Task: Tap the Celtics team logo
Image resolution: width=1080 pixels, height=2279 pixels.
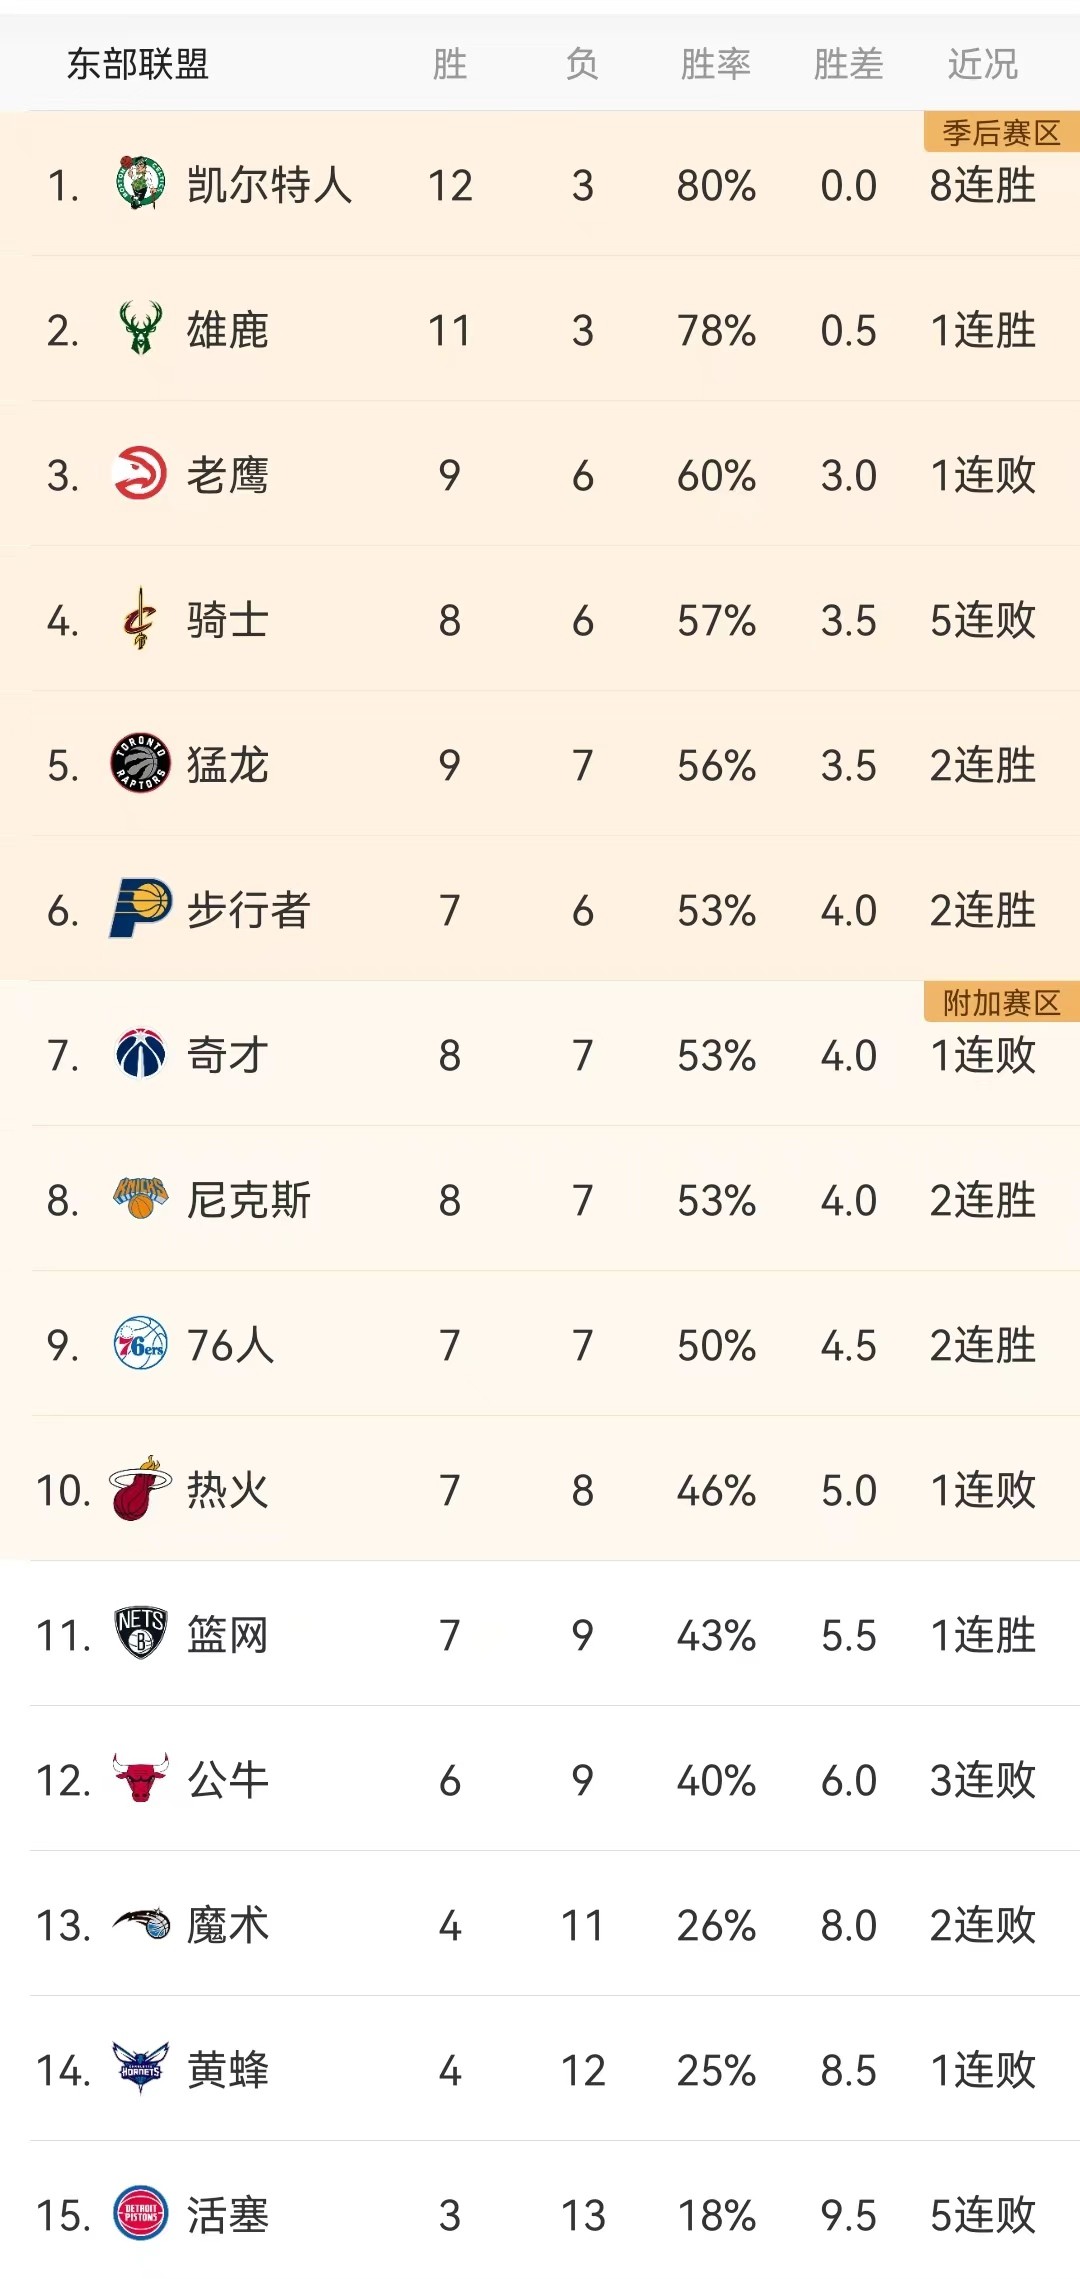Action: [x=140, y=183]
